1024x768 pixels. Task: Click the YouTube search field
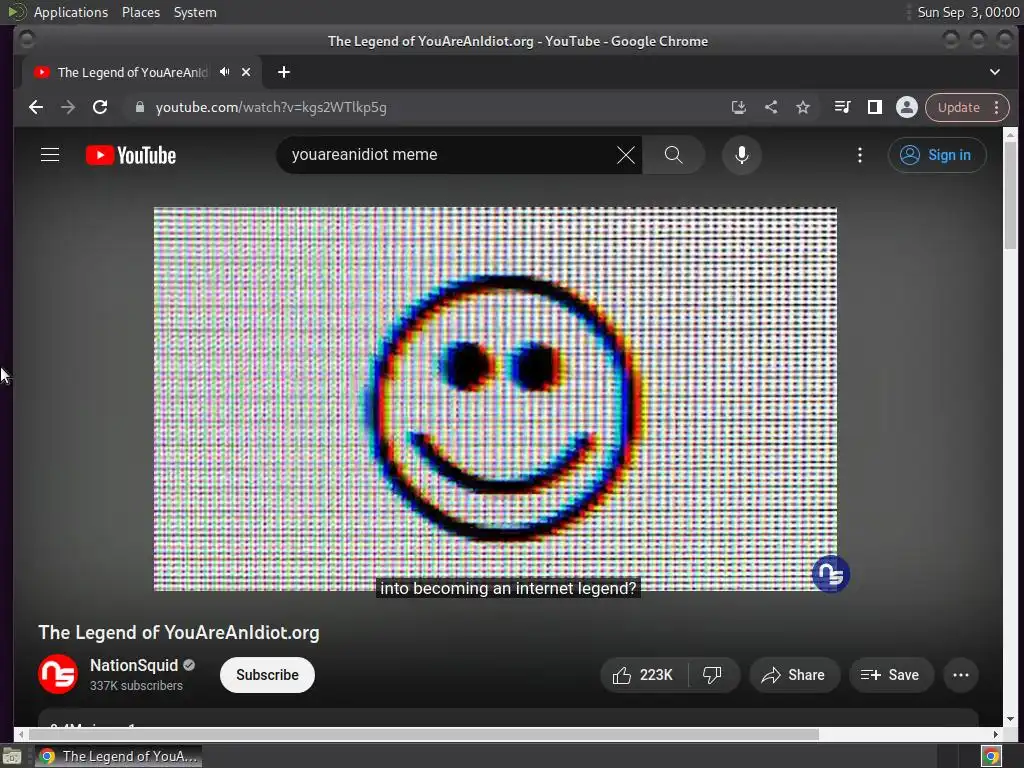coord(451,155)
